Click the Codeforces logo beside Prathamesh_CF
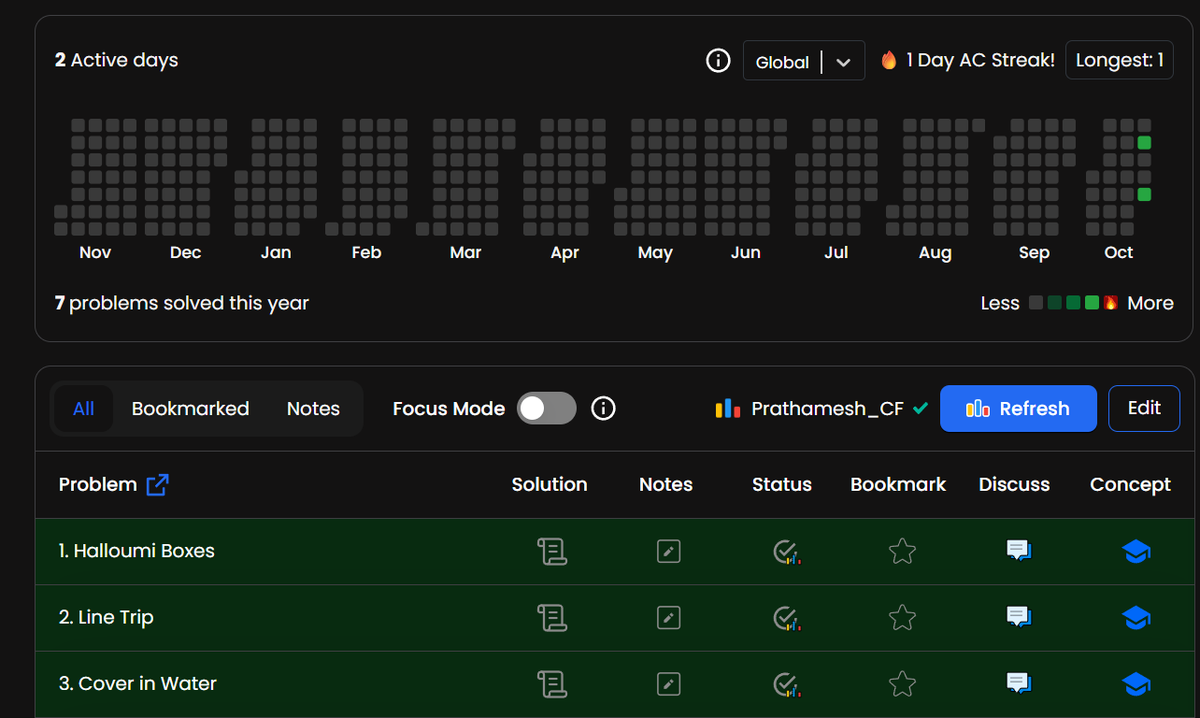The image size is (1200, 718). coord(727,408)
